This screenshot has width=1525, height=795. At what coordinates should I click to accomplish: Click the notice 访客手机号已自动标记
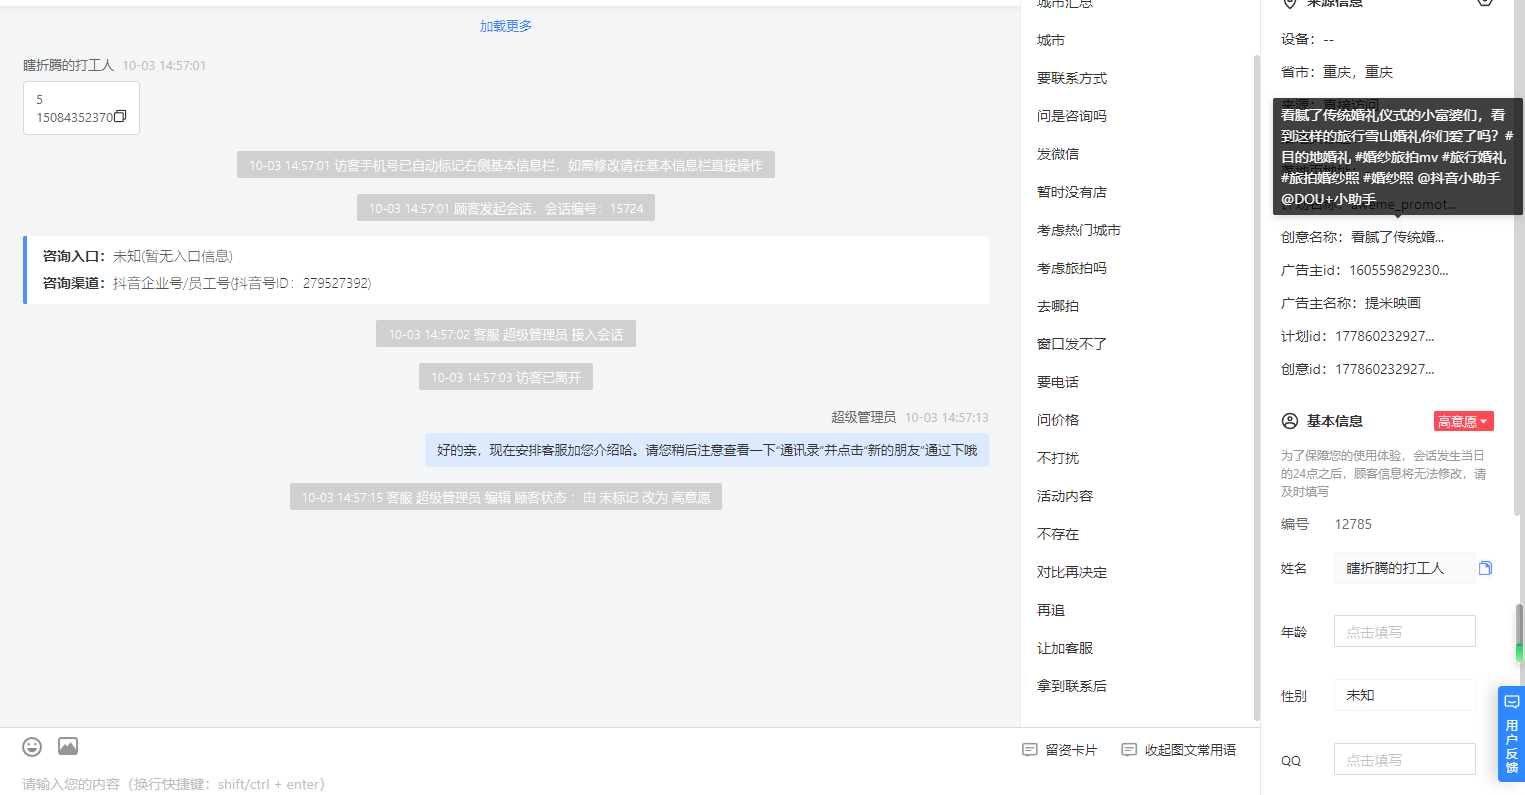point(506,165)
